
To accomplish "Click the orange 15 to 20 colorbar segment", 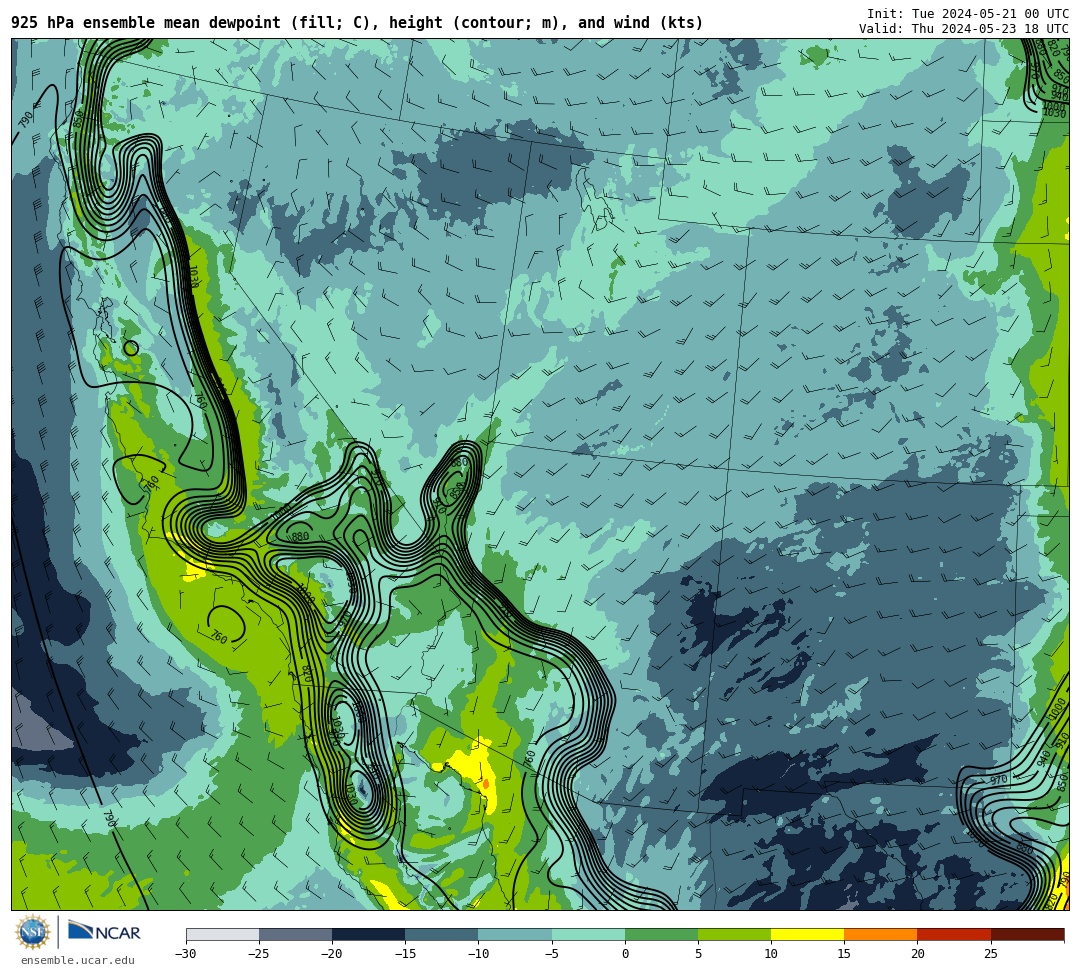I will 881,934.
